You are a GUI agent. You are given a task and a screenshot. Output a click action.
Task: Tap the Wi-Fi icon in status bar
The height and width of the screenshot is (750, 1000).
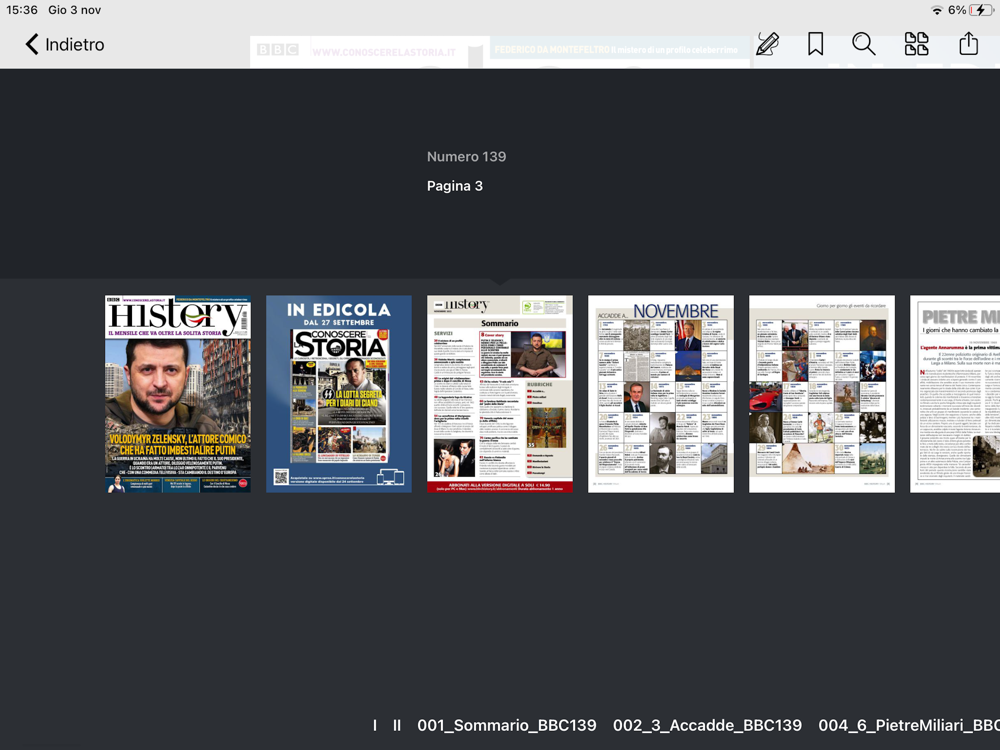937,10
